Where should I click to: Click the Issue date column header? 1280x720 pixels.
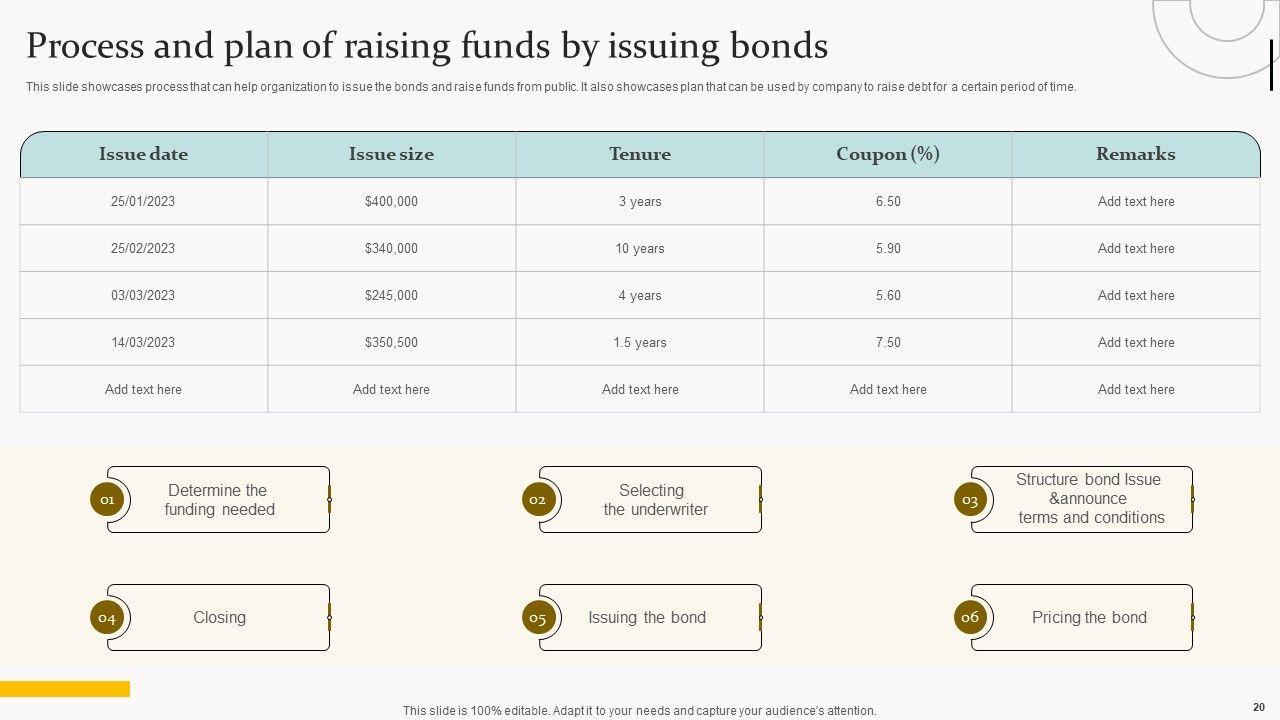[x=143, y=154]
